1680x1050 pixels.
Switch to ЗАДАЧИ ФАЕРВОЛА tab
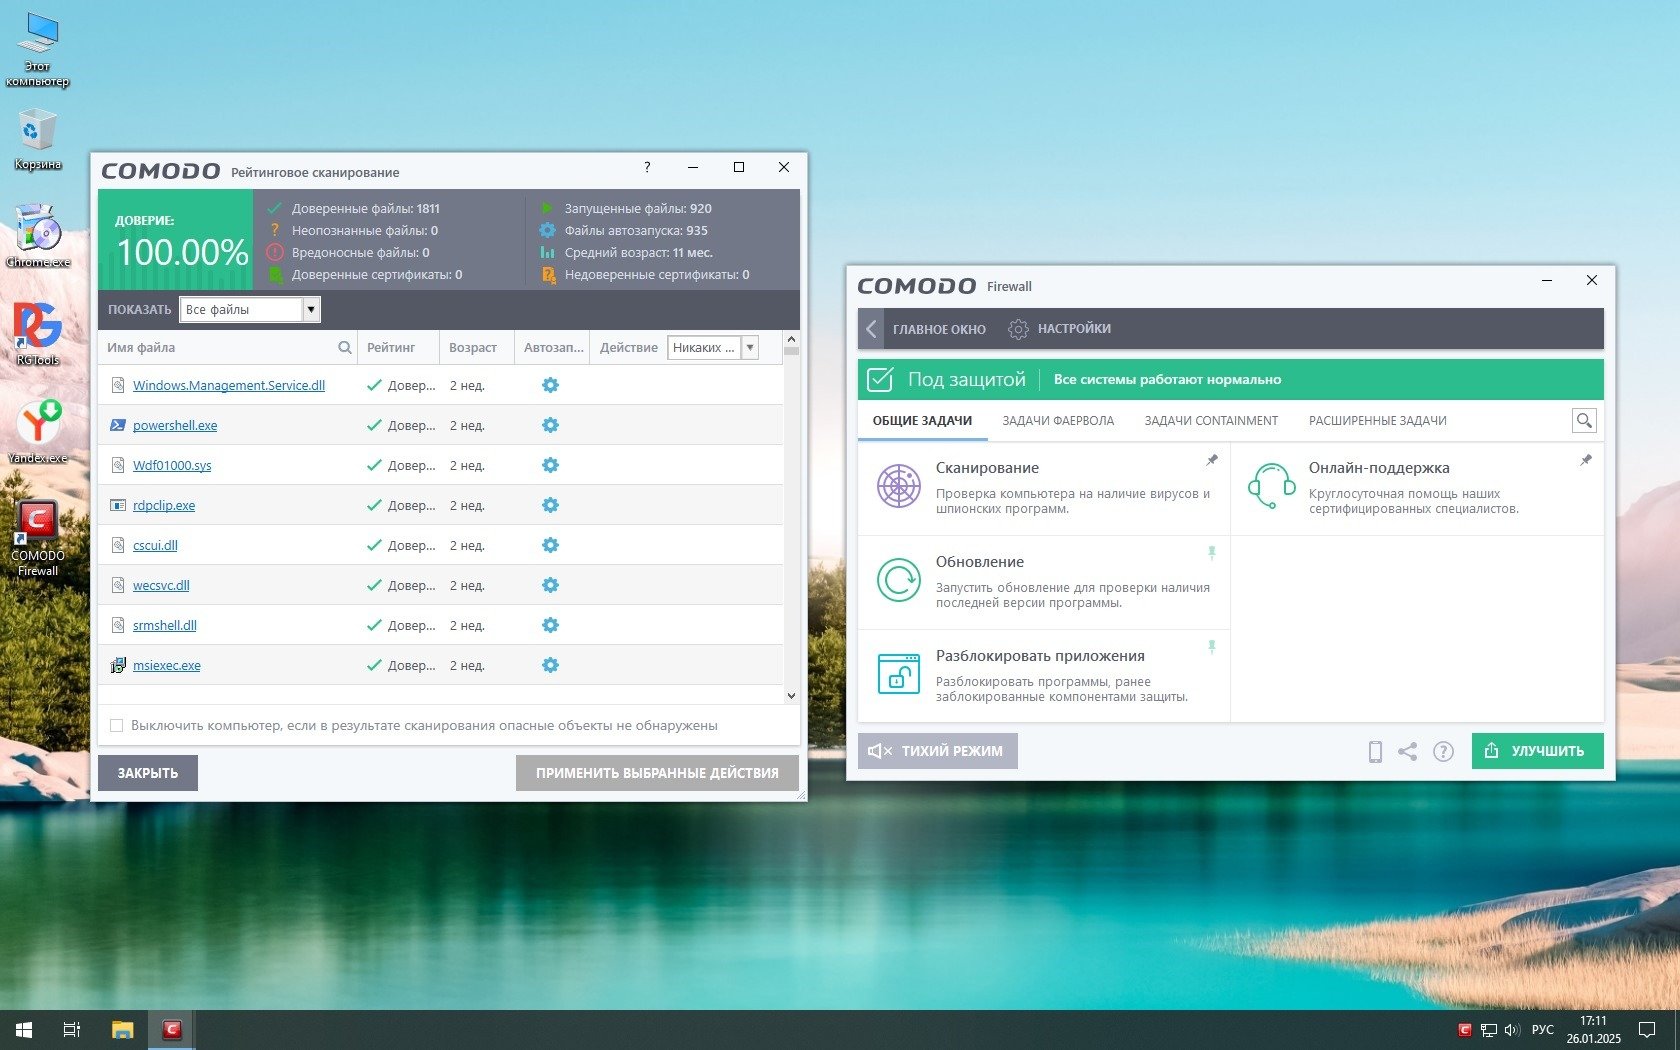pos(1058,421)
